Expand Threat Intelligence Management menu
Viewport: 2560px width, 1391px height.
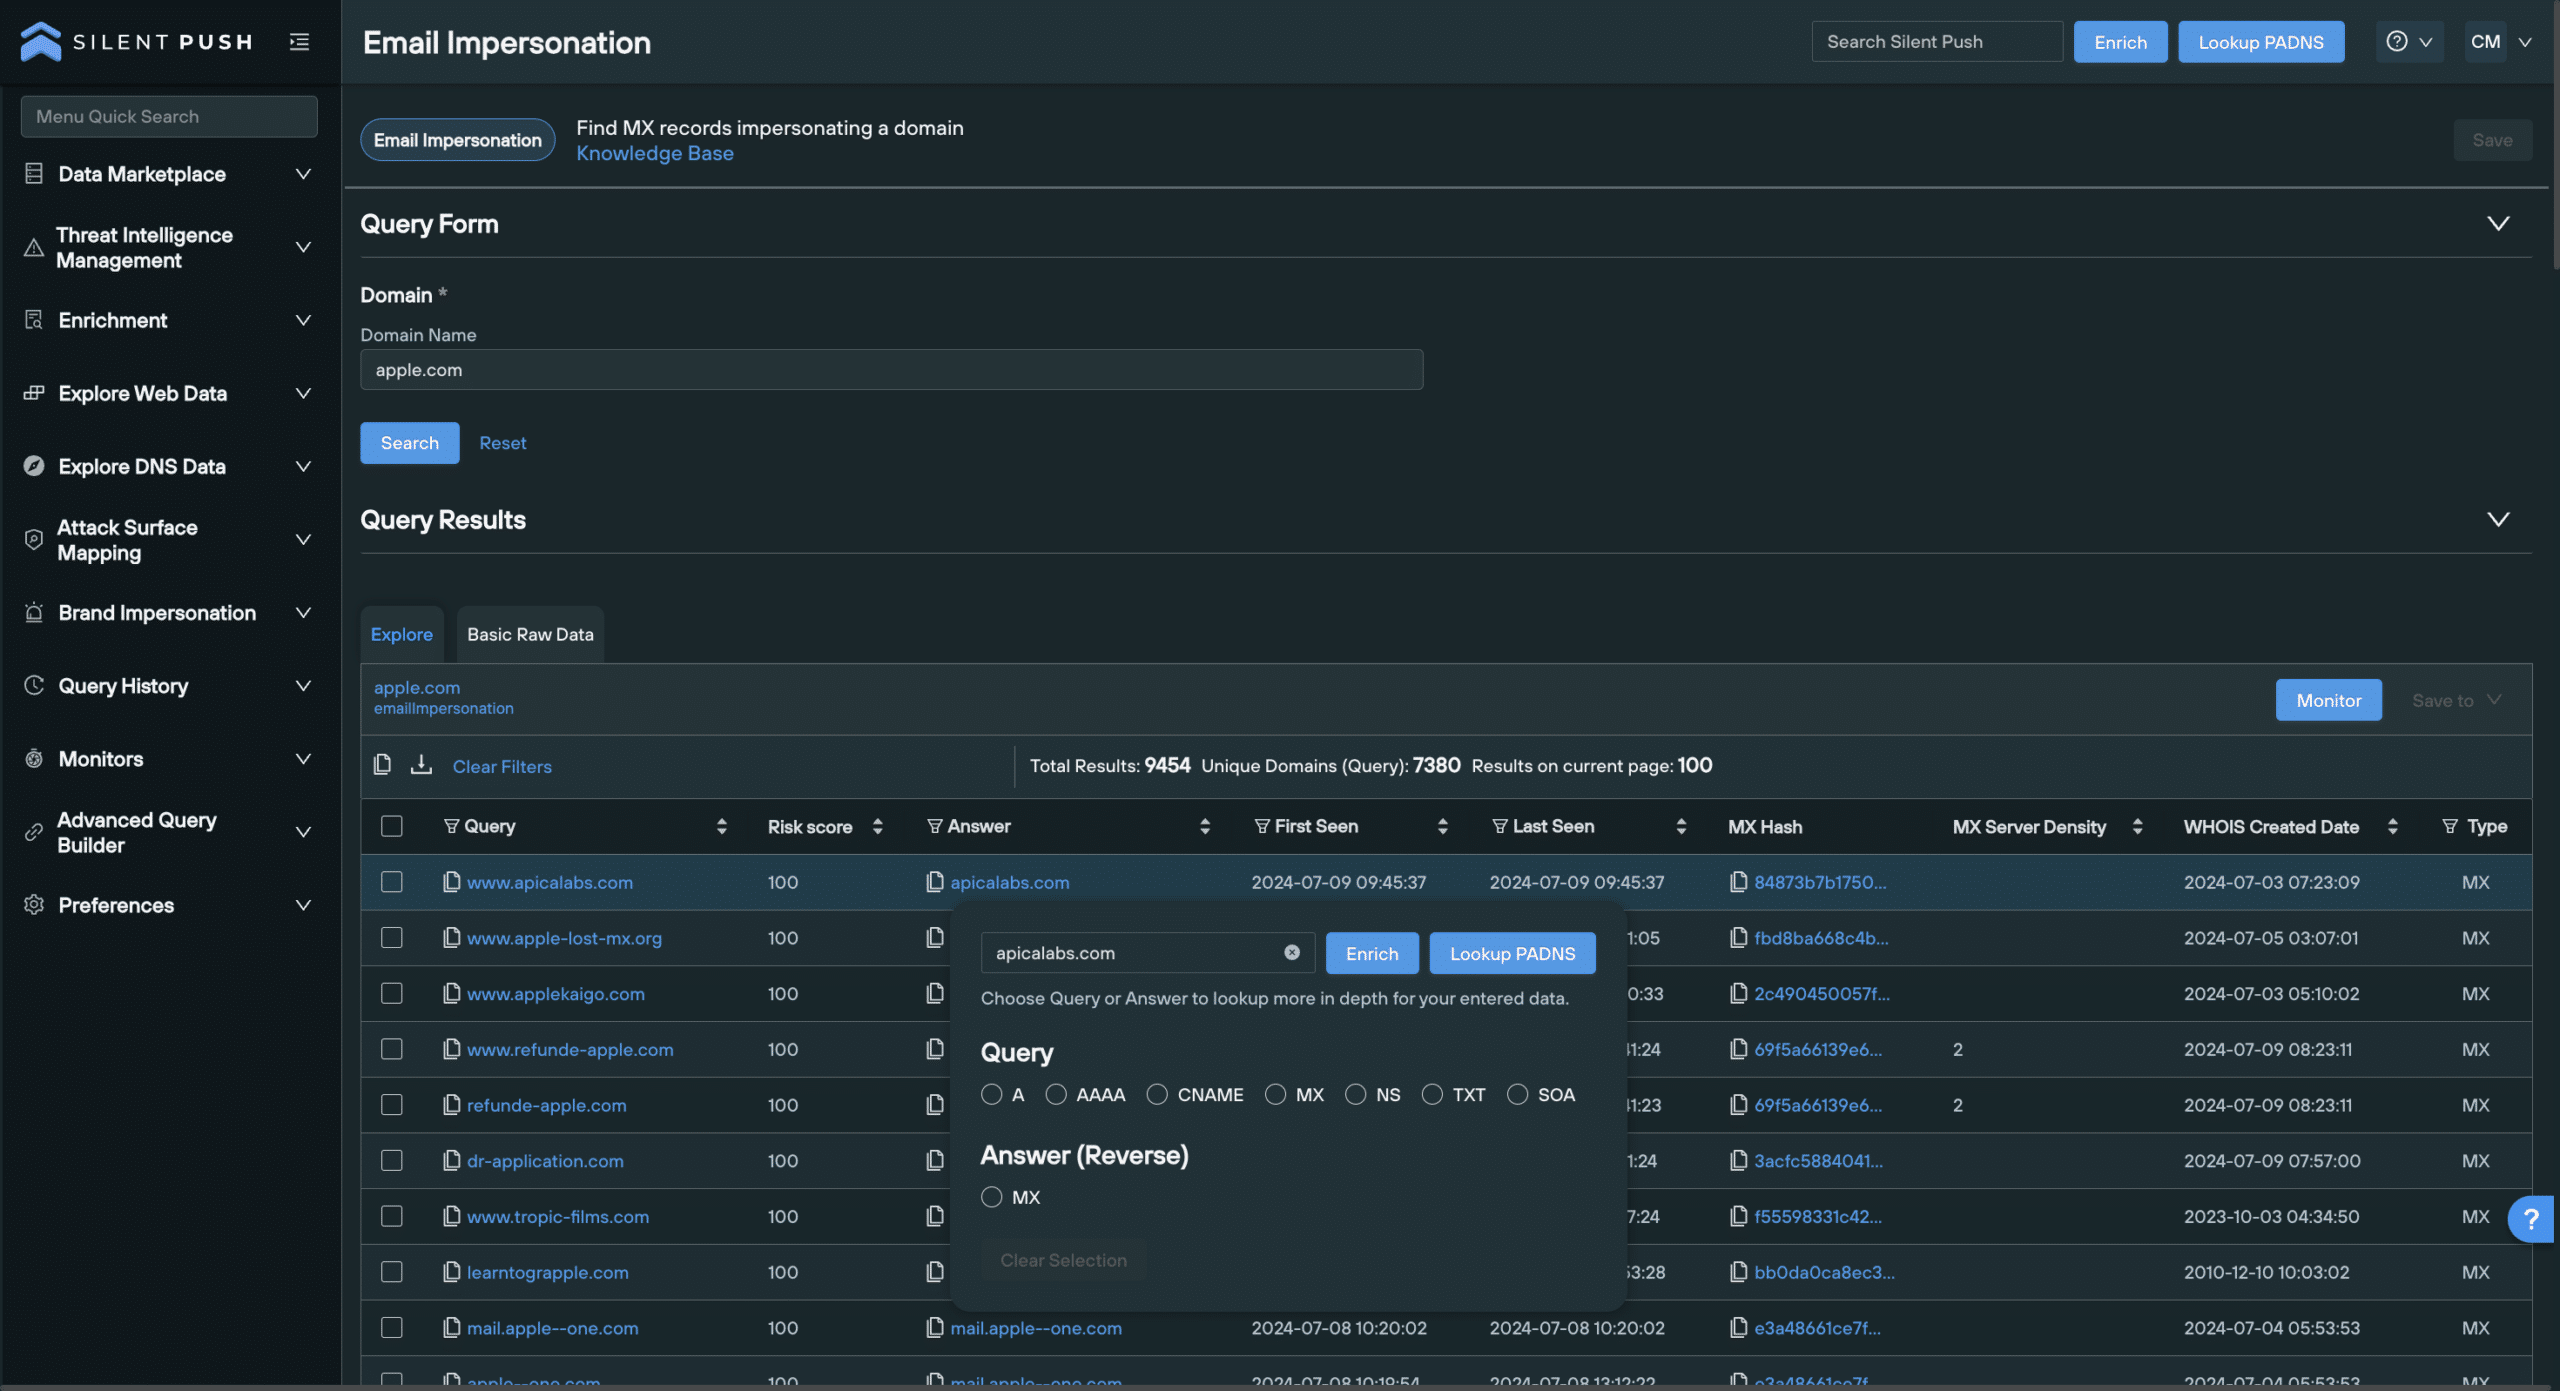click(x=168, y=247)
